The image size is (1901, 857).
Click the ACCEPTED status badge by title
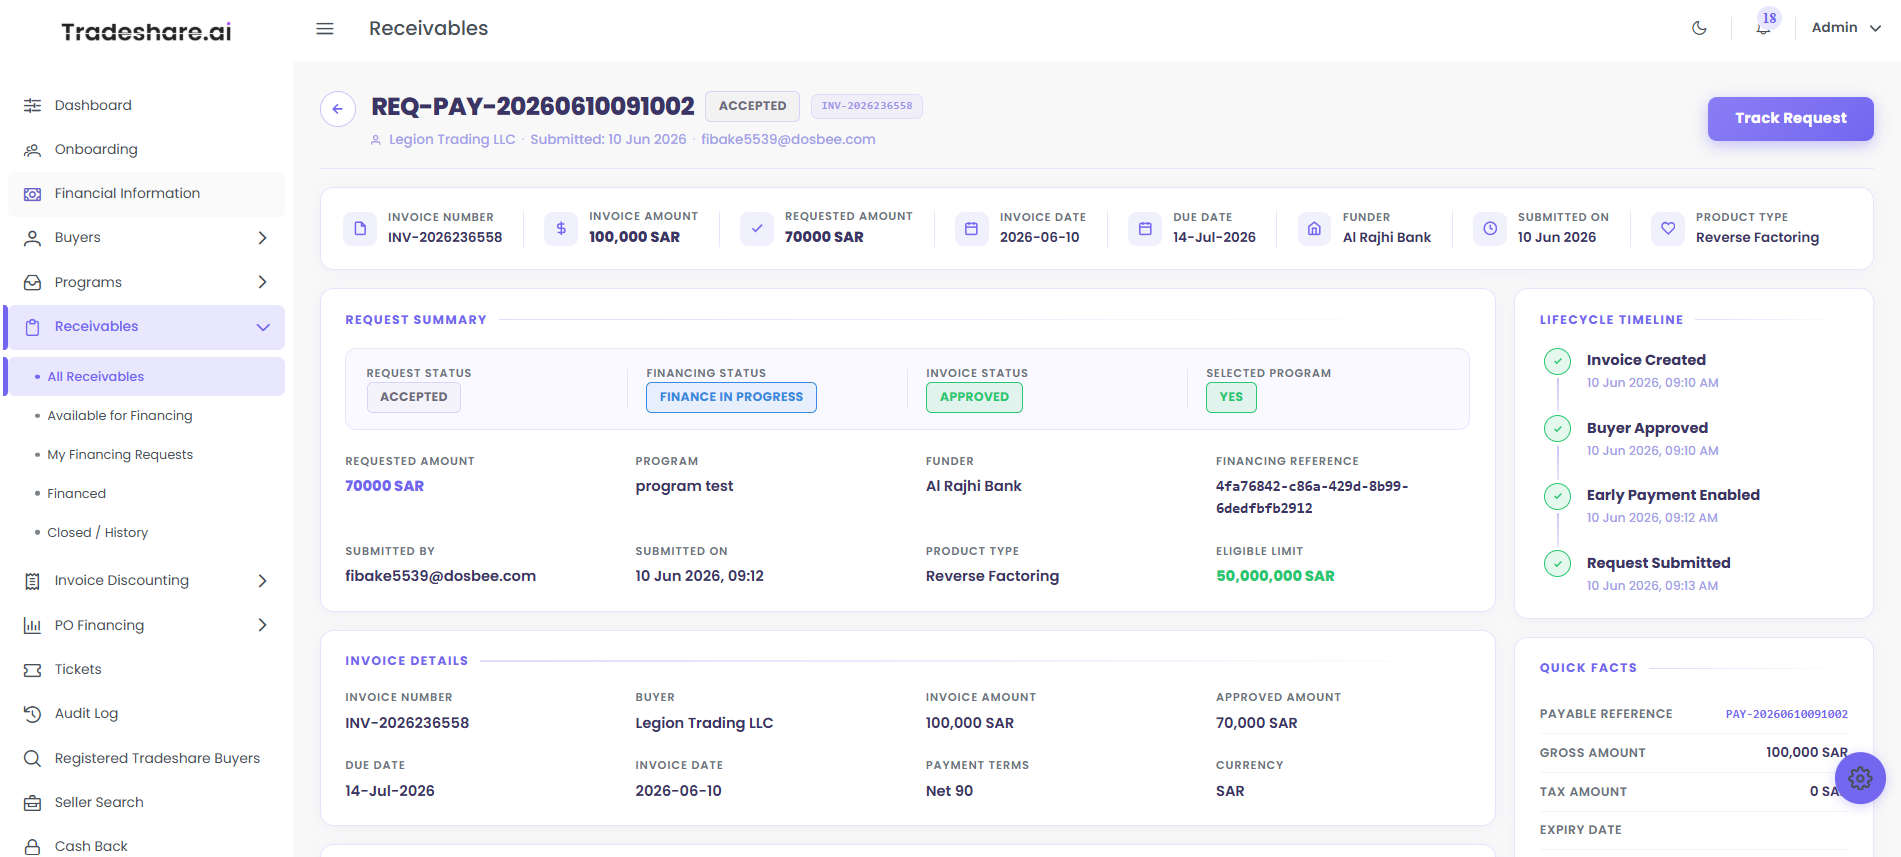point(752,106)
